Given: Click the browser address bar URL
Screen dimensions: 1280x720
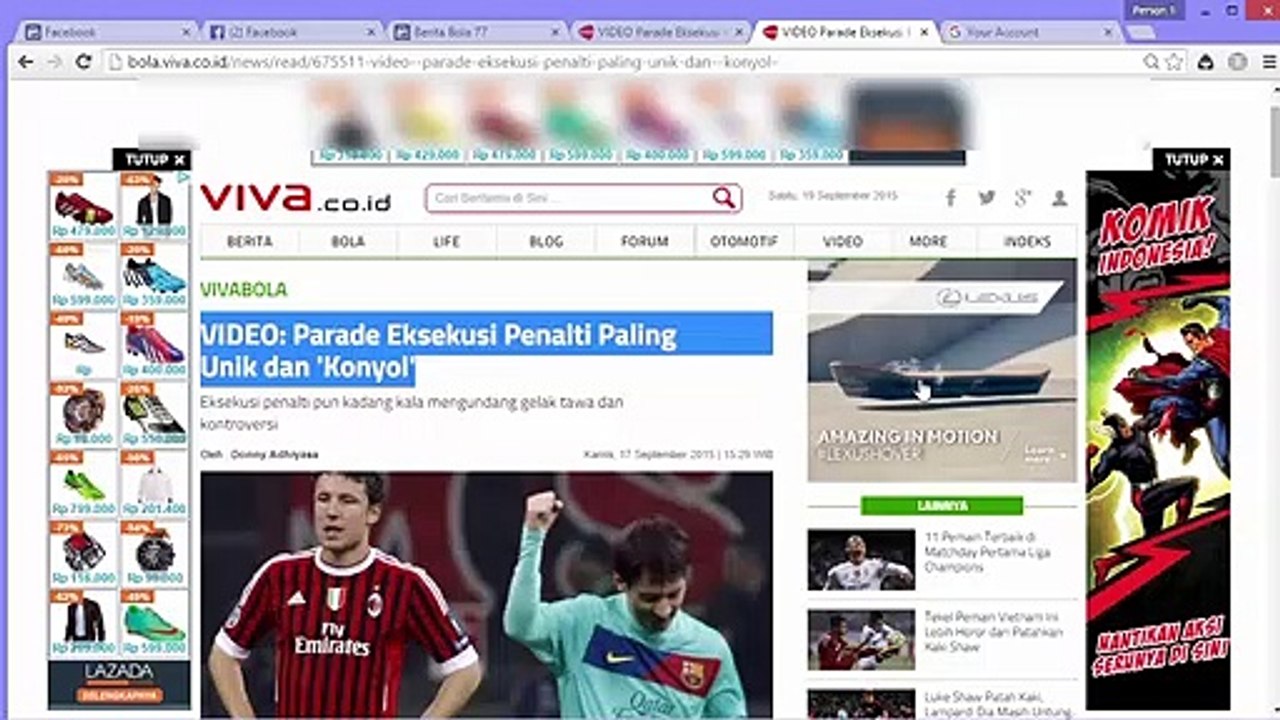Looking at the screenshot, I should tap(454, 62).
